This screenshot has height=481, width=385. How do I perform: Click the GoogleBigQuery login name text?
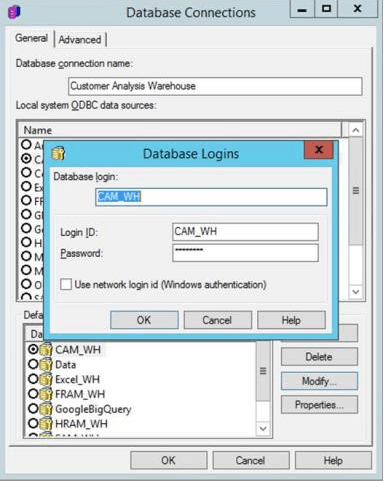pos(93,409)
